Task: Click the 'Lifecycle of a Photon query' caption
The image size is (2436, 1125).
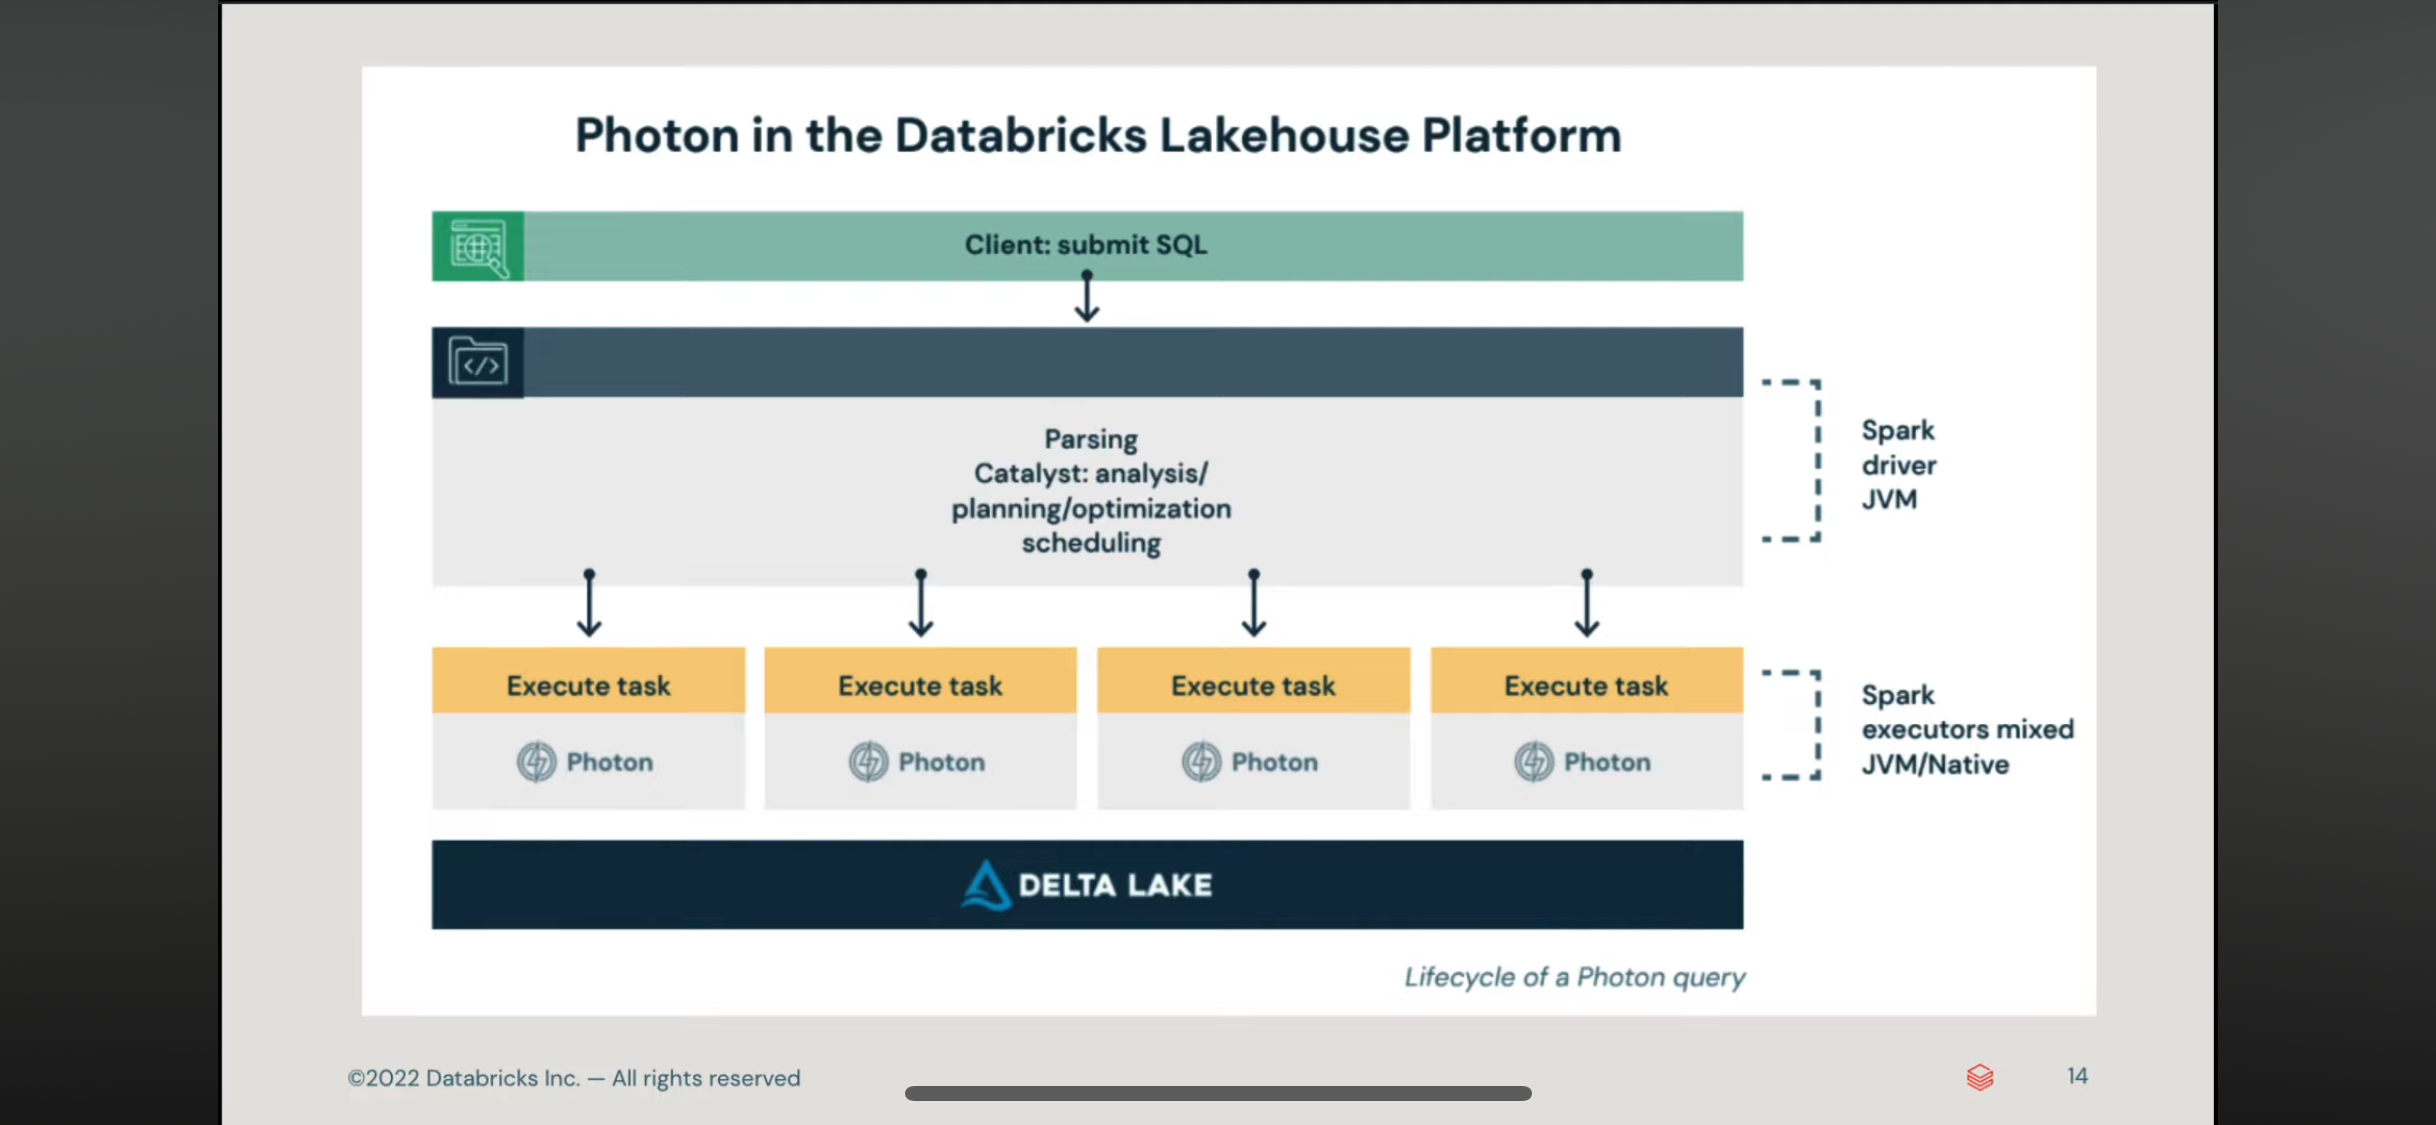Action: [1575, 977]
